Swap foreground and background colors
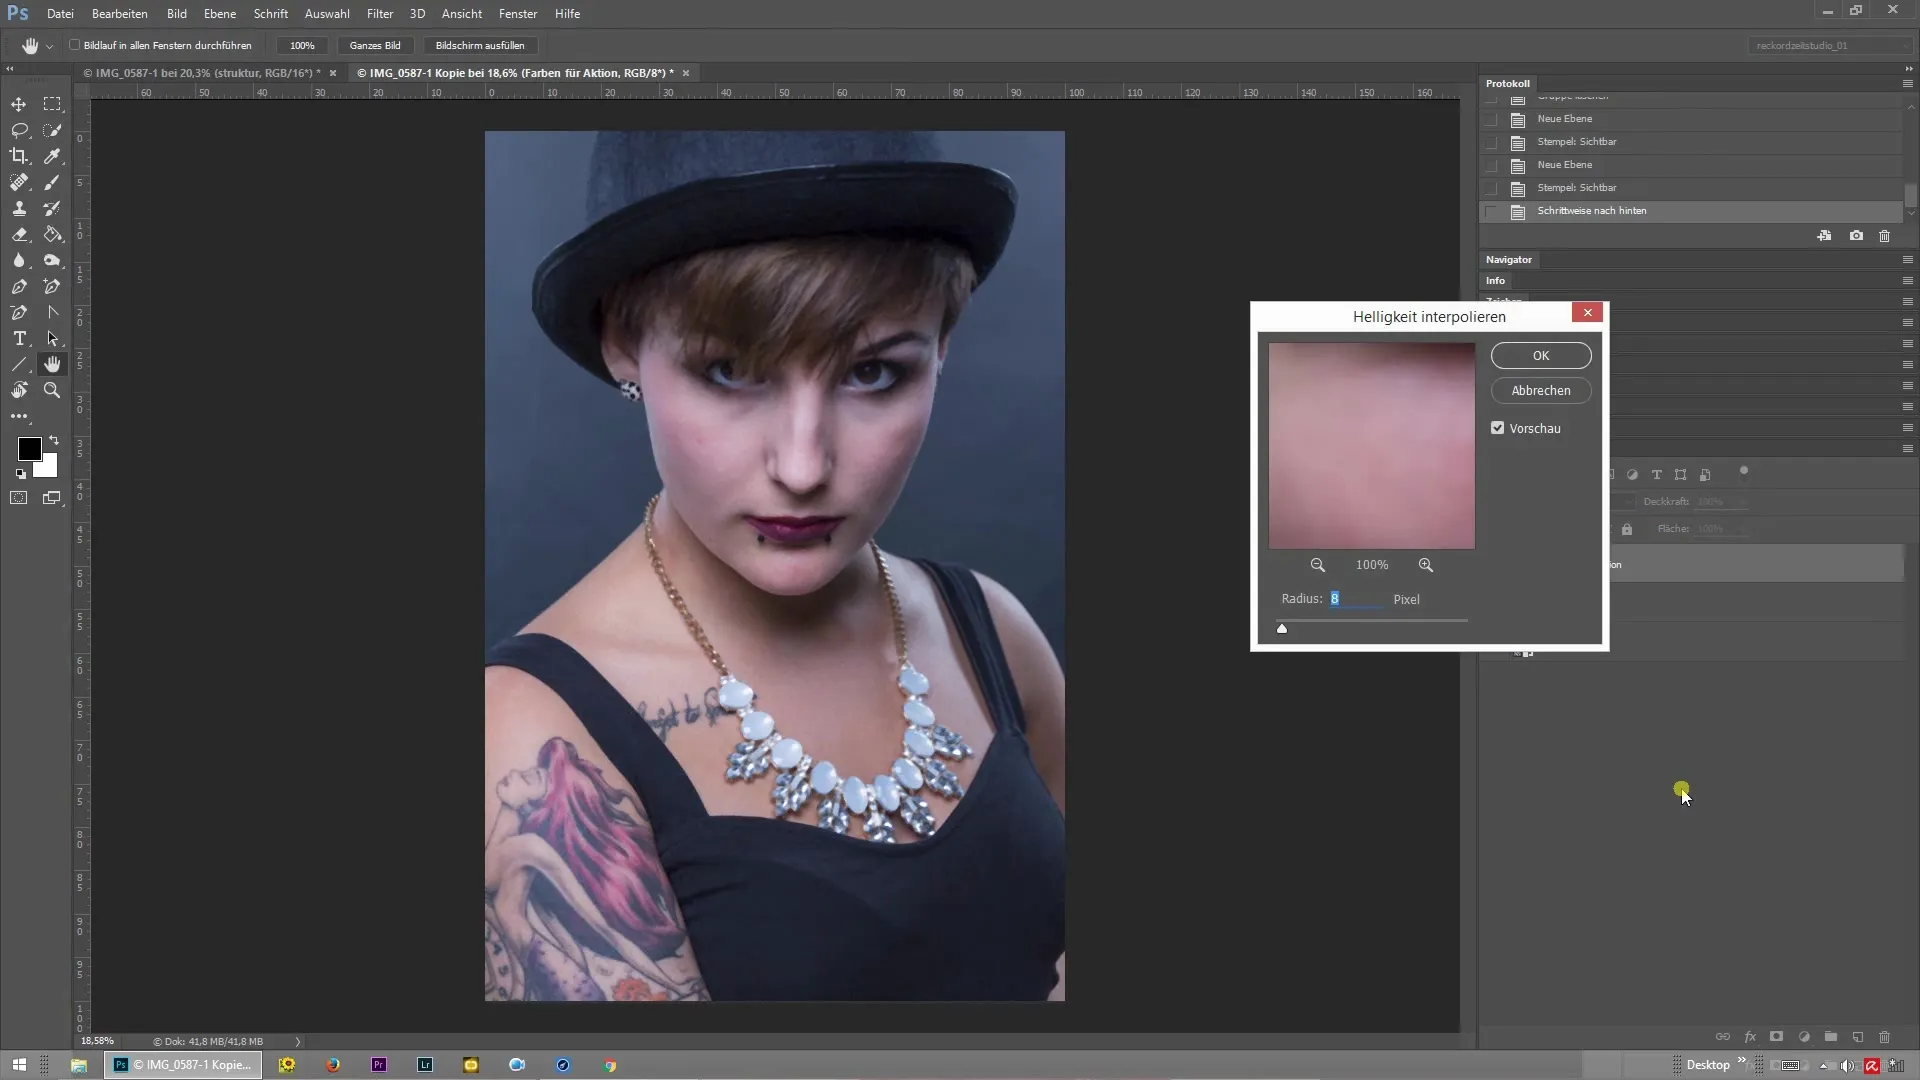Image resolution: width=1920 pixels, height=1080 pixels. click(54, 440)
